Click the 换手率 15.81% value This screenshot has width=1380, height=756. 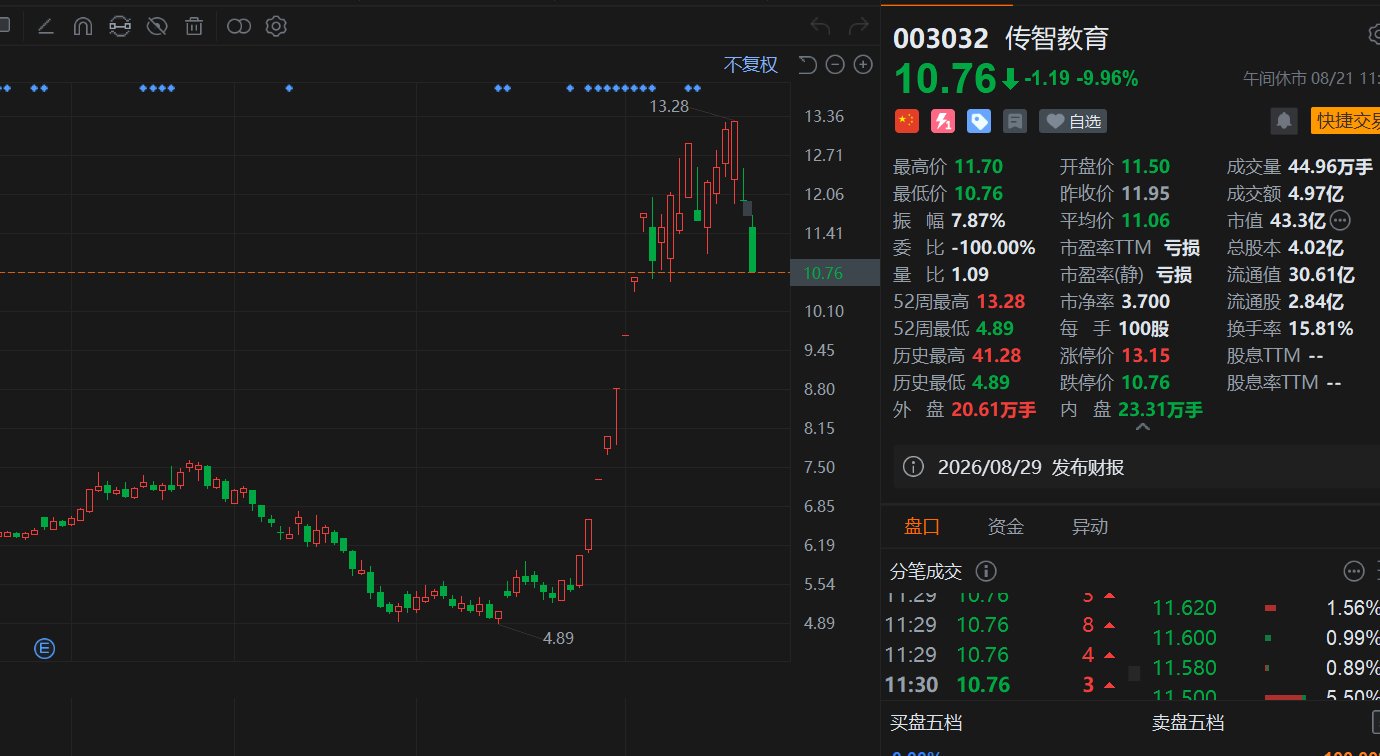coord(1320,328)
